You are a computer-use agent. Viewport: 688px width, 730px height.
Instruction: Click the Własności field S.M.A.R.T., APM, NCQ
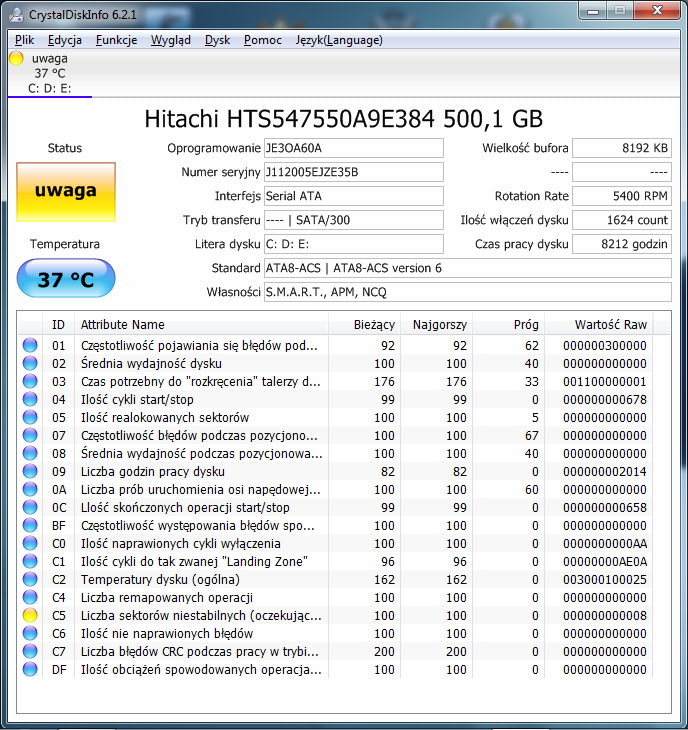pyautogui.click(x=467, y=292)
